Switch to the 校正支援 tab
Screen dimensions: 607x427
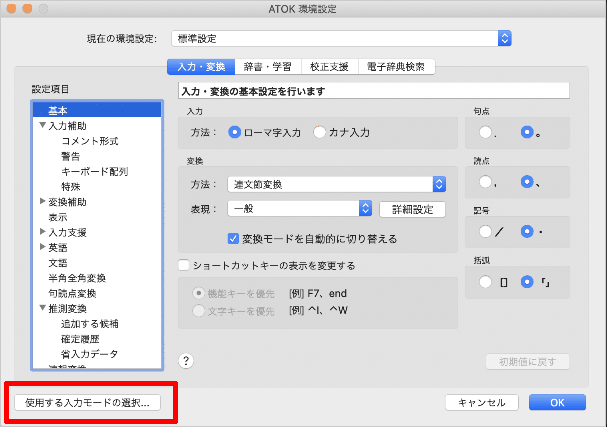(x=329, y=68)
